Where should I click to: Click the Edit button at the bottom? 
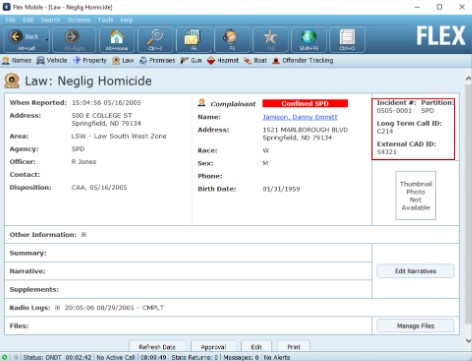click(x=256, y=347)
